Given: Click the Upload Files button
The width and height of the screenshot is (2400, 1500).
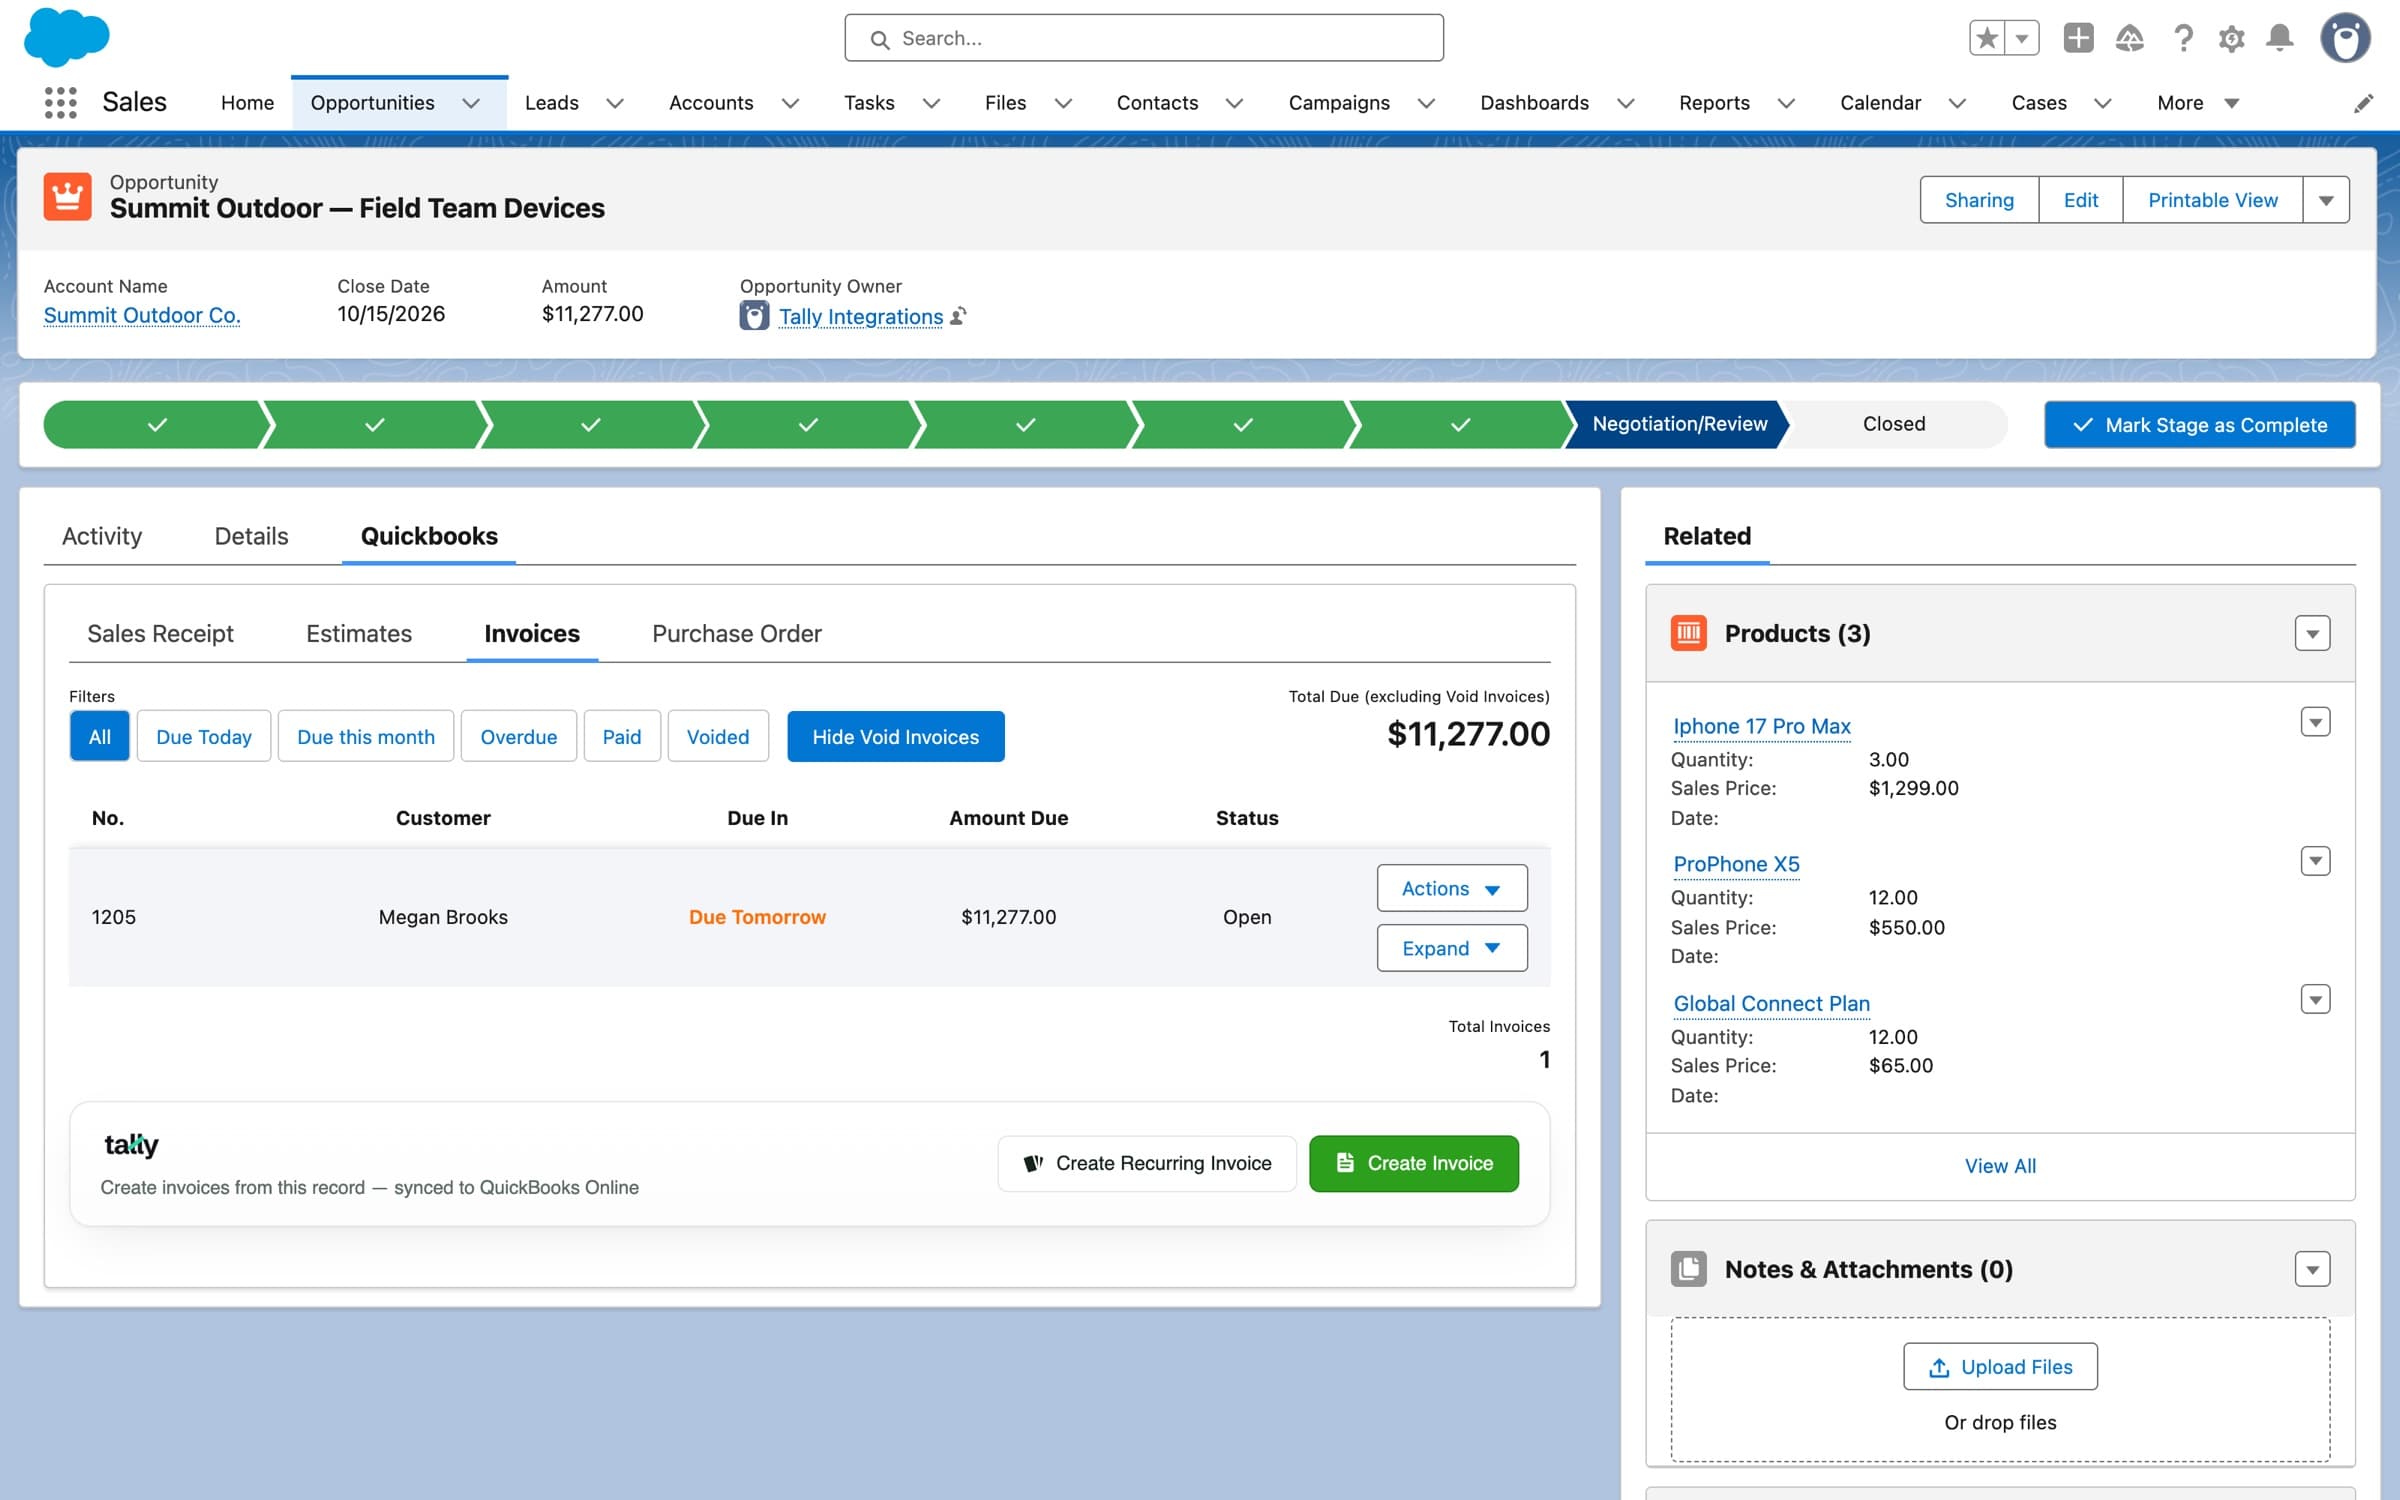Looking at the screenshot, I should pos(2000,1366).
